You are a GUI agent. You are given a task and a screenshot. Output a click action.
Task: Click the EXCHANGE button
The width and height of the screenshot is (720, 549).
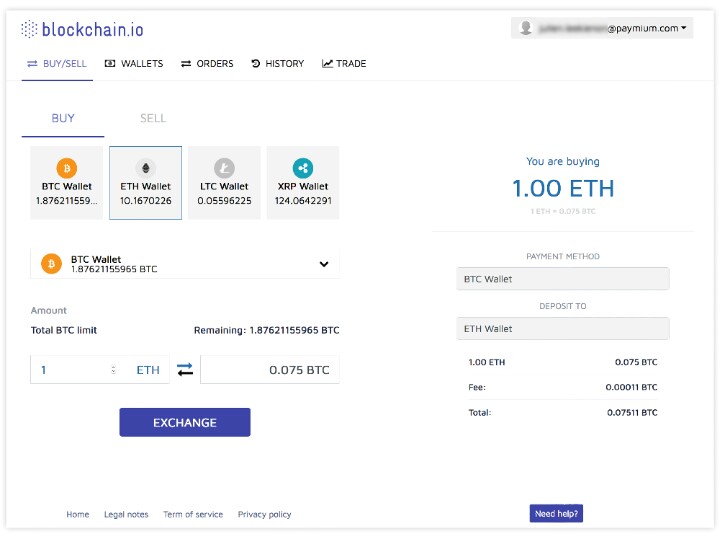(x=185, y=422)
